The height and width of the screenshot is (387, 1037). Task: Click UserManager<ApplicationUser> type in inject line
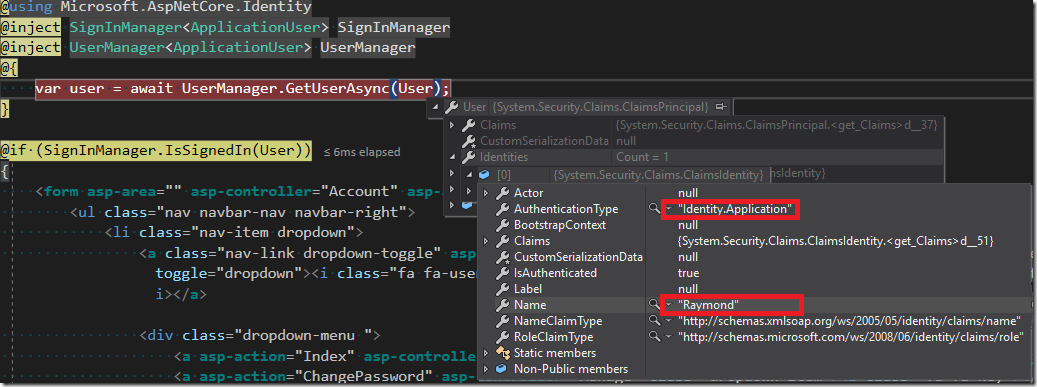coord(191,48)
